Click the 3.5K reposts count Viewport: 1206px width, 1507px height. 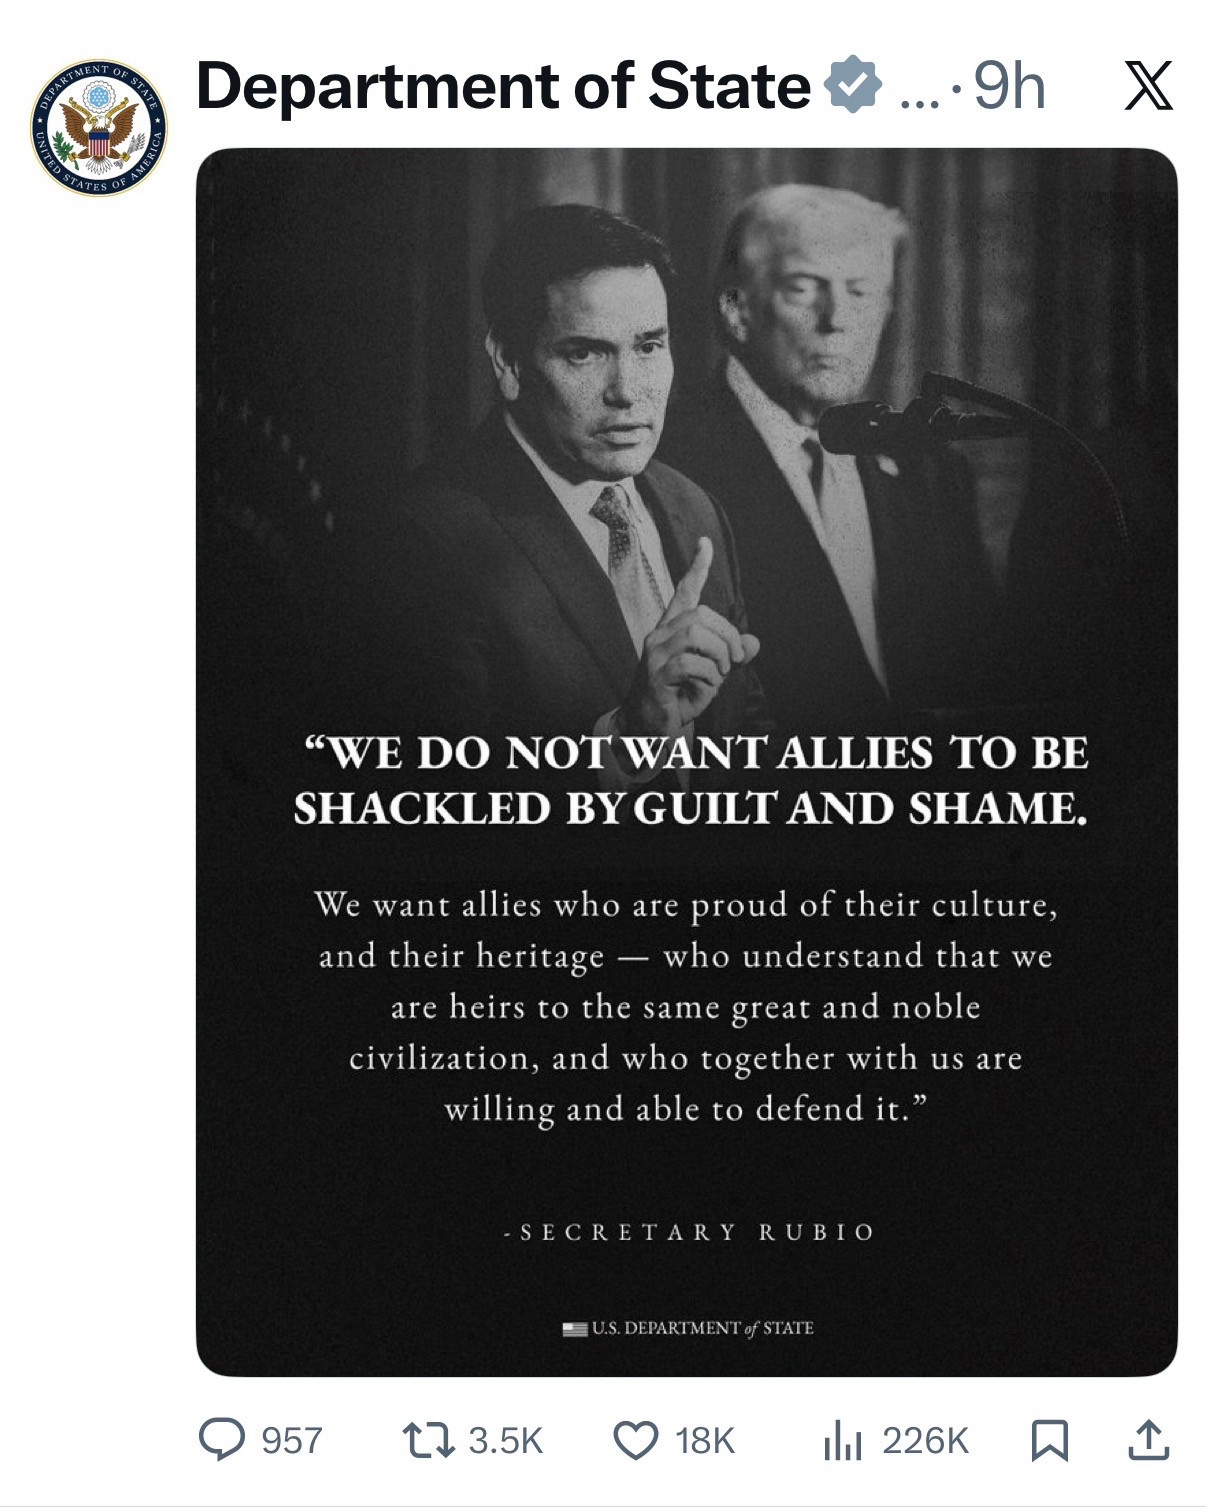tap(505, 1441)
